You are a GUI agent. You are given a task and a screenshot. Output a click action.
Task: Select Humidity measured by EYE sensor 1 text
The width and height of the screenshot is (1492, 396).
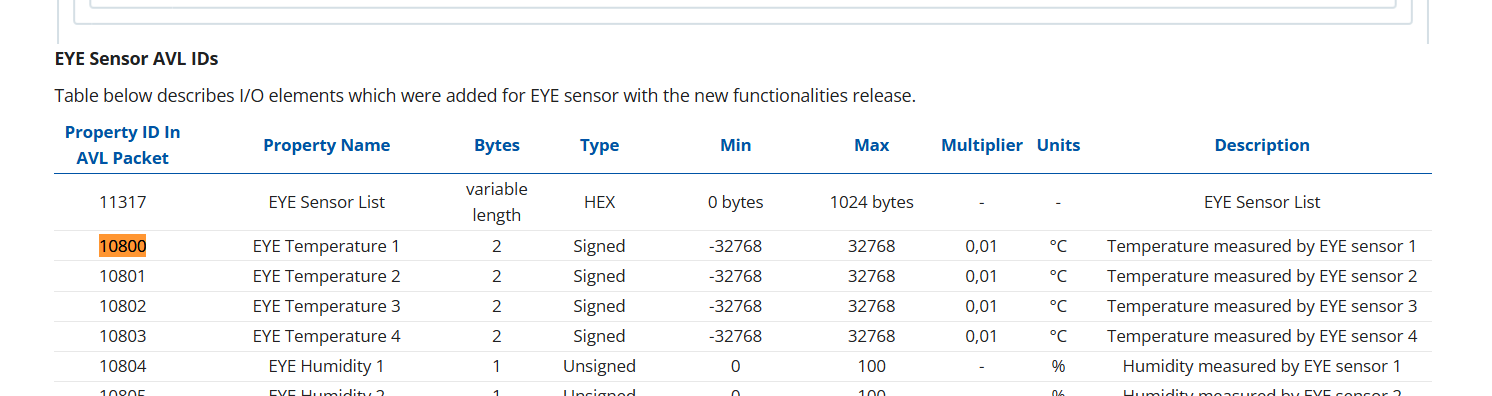click(x=1262, y=366)
